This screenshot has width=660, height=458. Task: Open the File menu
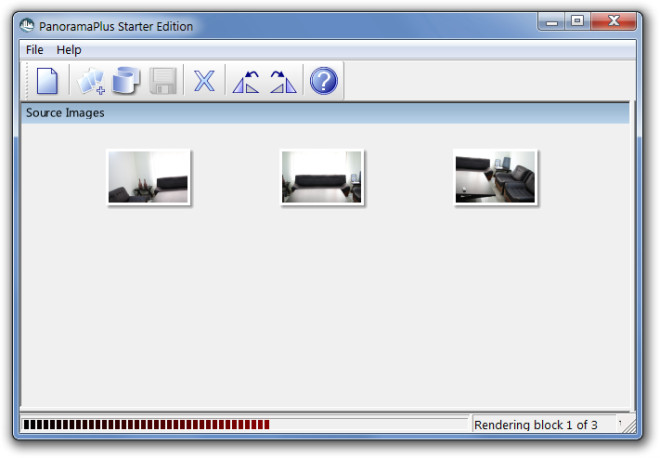(x=35, y=50)
